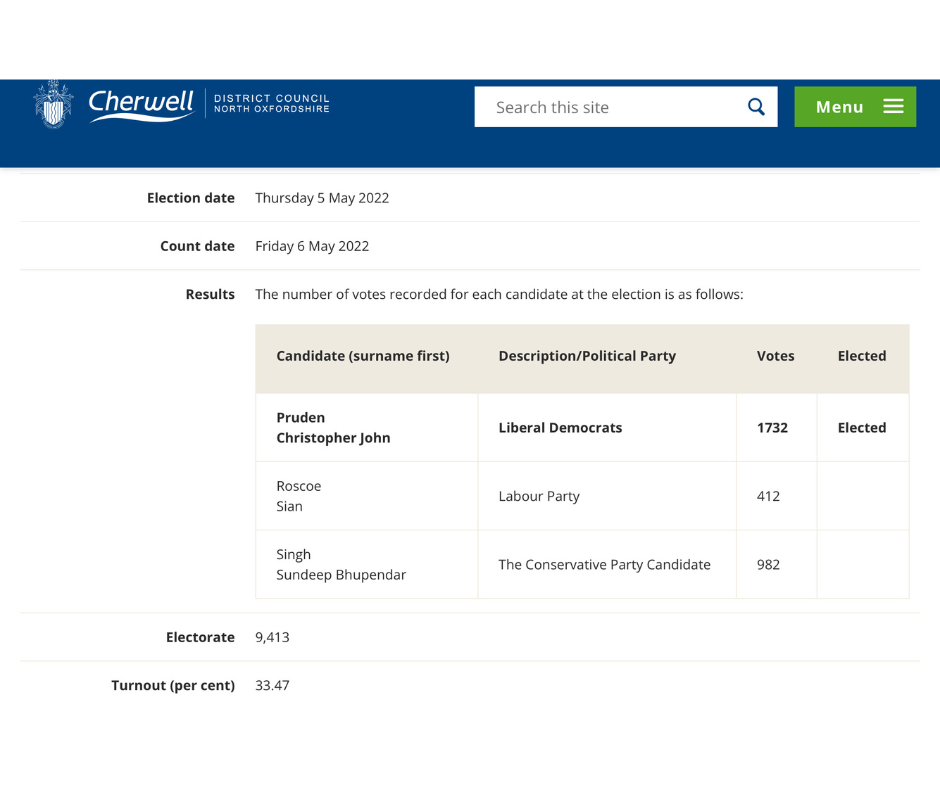Click the 'Labour Party' cell

pos(539,496)
